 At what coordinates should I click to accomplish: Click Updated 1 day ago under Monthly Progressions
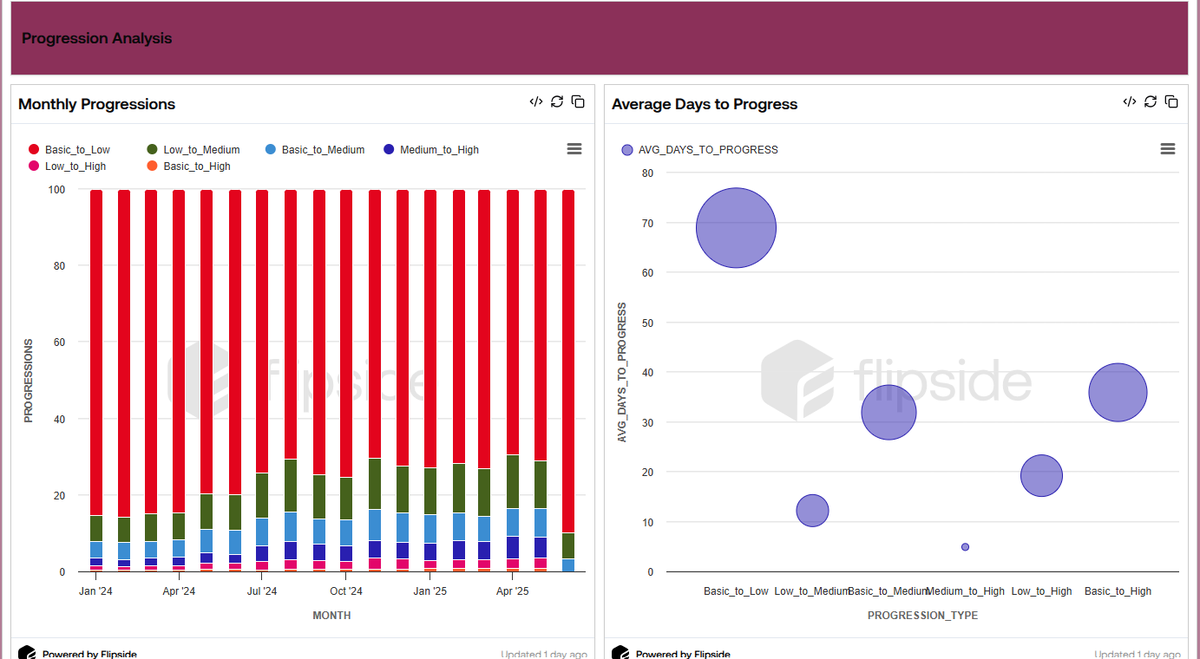544,654
